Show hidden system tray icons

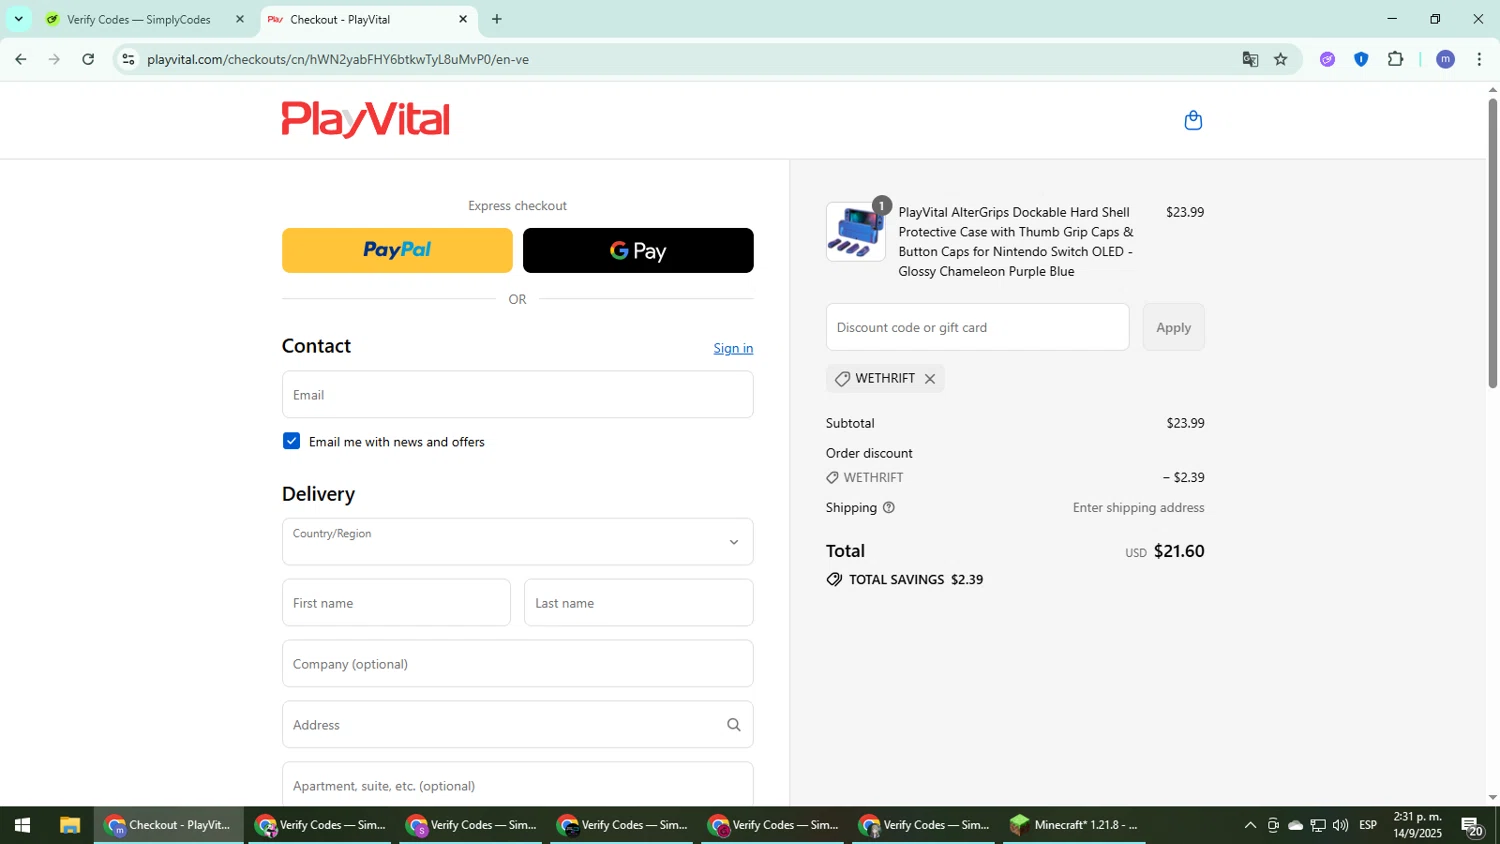point(1250,826)
